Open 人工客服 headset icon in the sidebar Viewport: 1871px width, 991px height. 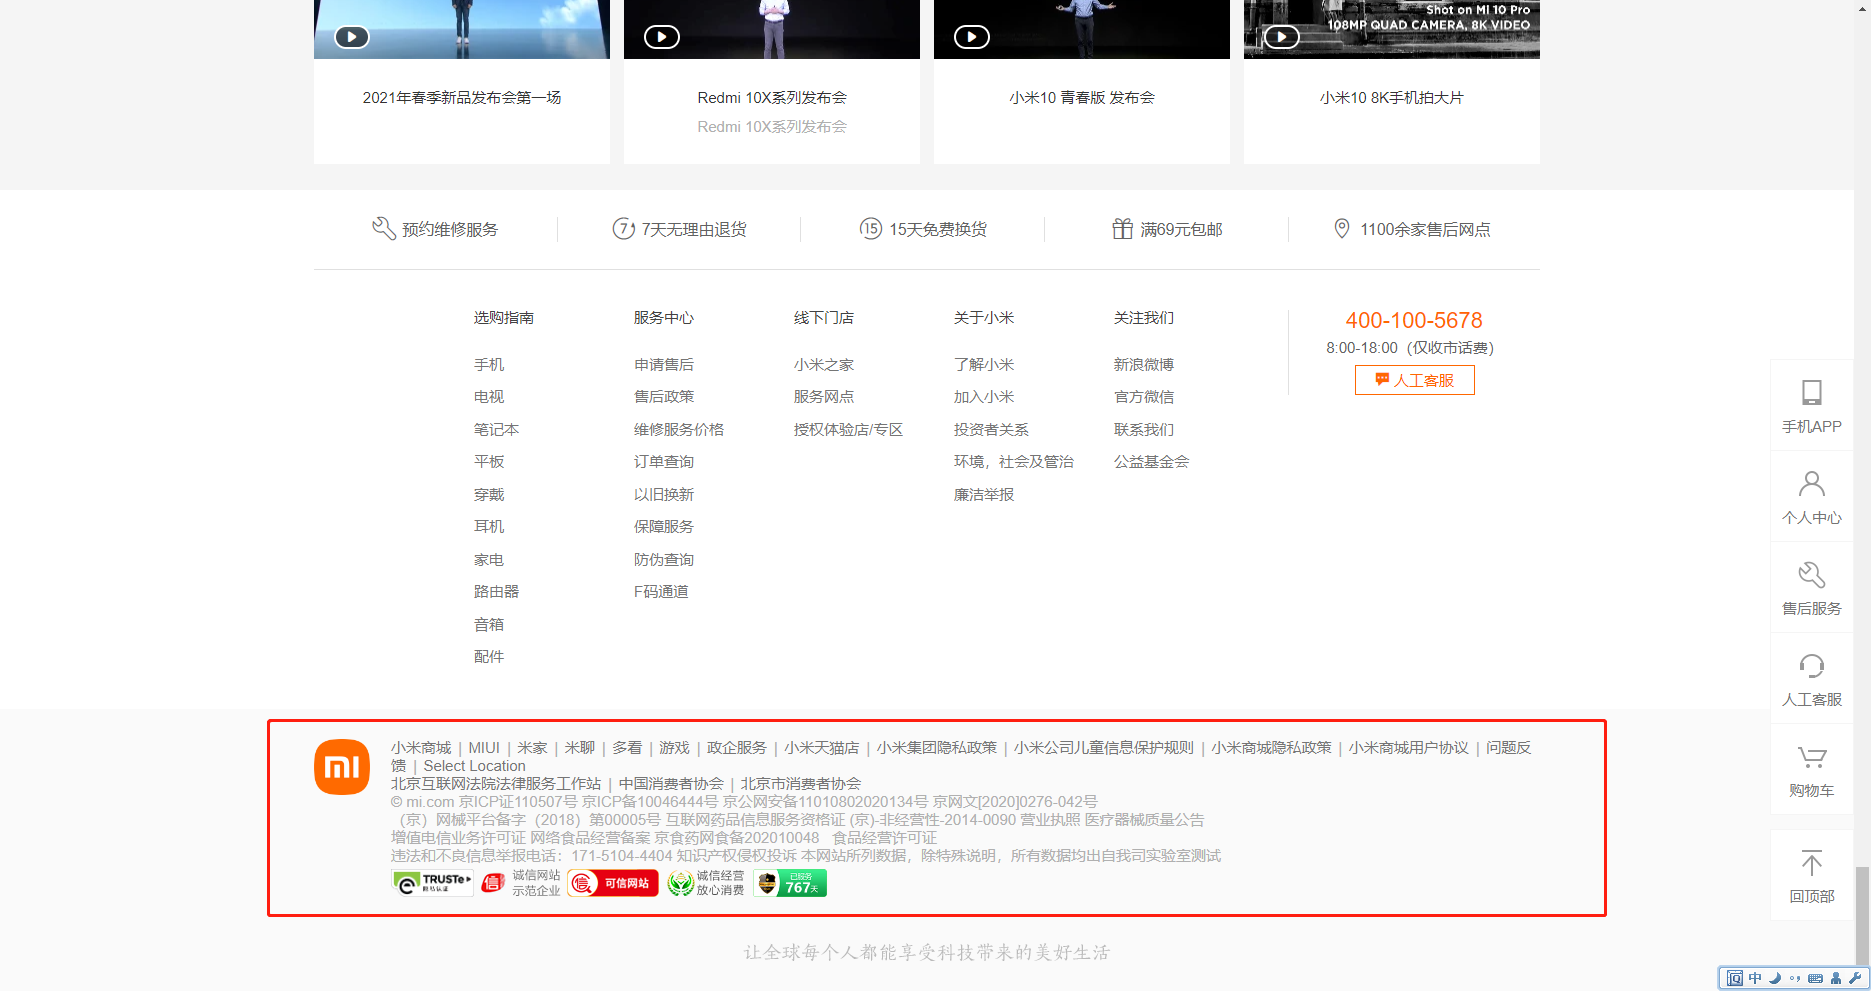tap(1811, 678)
